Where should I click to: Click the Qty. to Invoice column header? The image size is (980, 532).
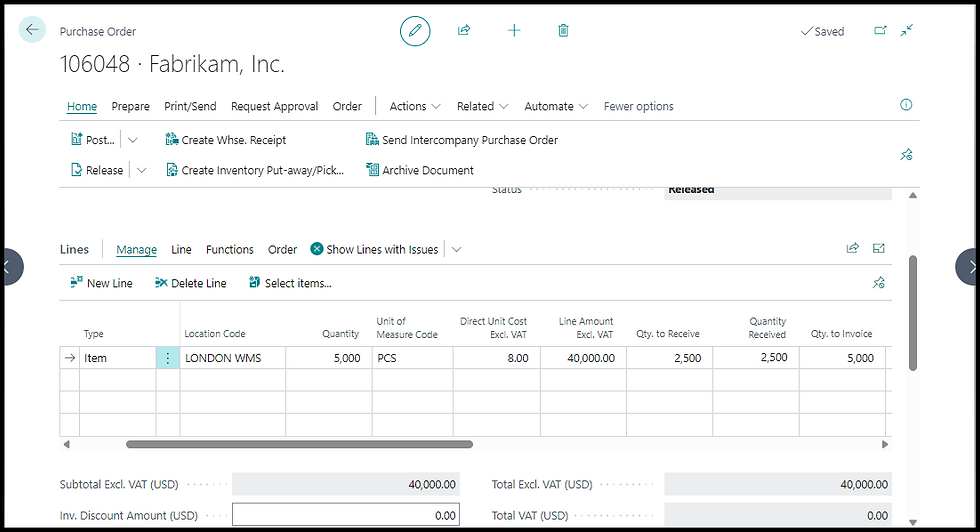841,334
